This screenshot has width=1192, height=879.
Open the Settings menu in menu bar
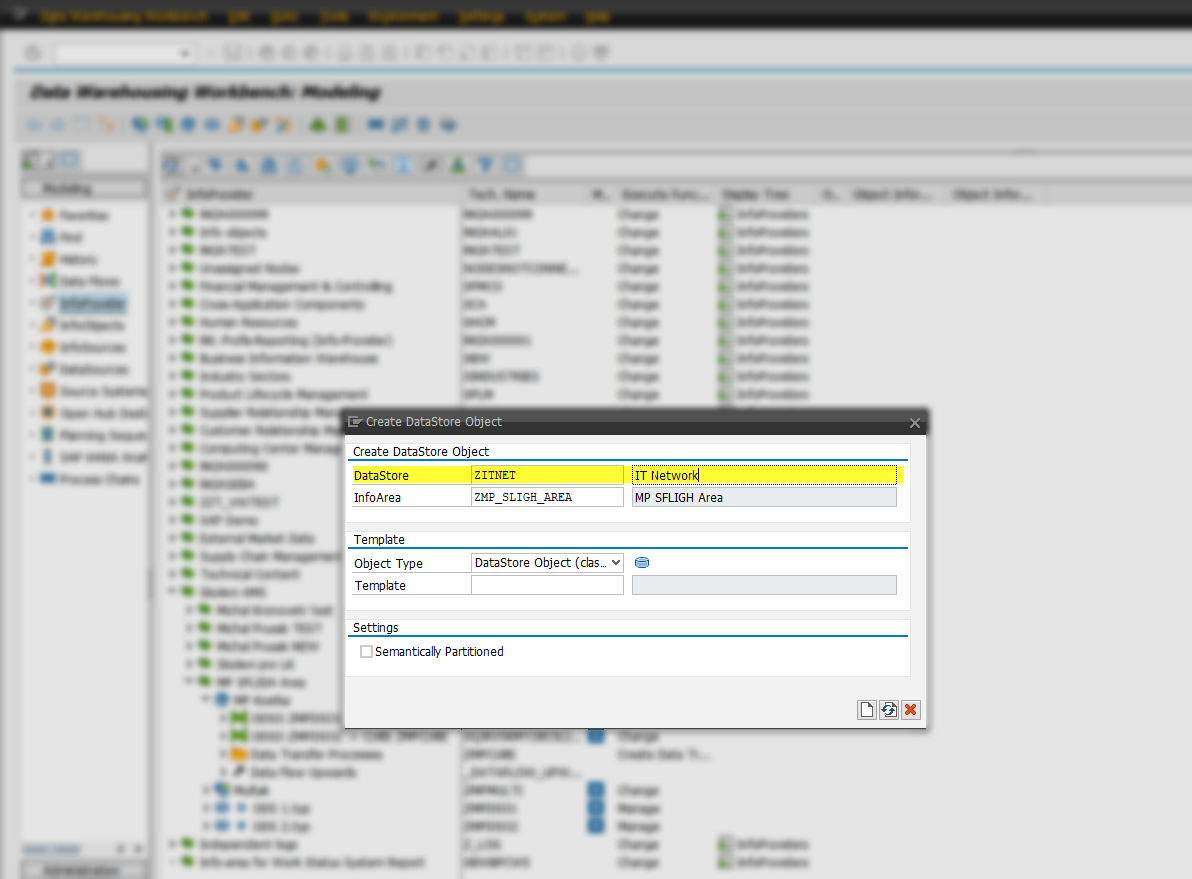pos(481,17)
